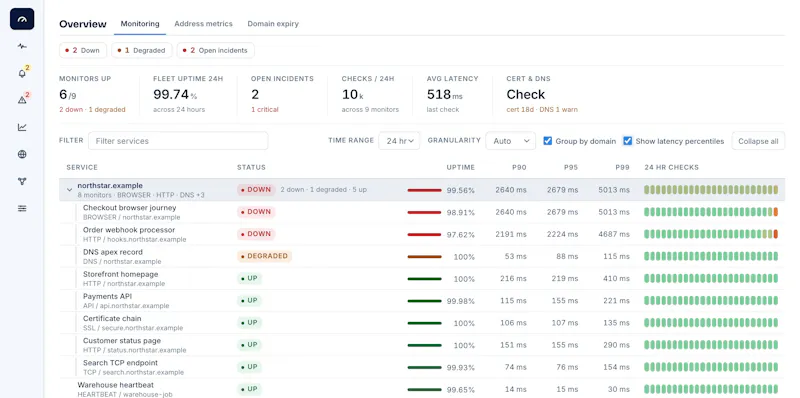The image size is (800, 398).
Task: Open the dashboard gauge logo icon
Action: [x=22, y=19]
